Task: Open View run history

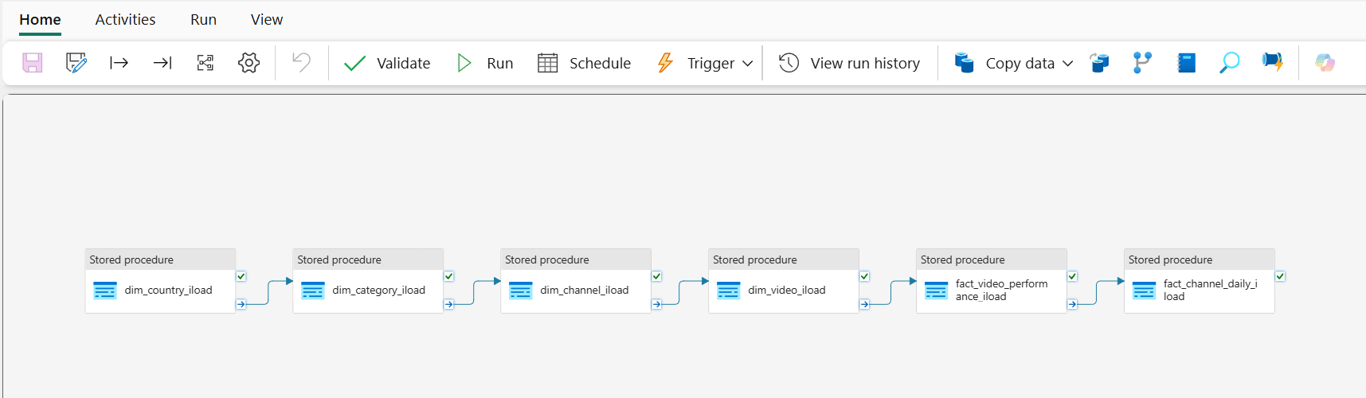Action: (849, 63)
